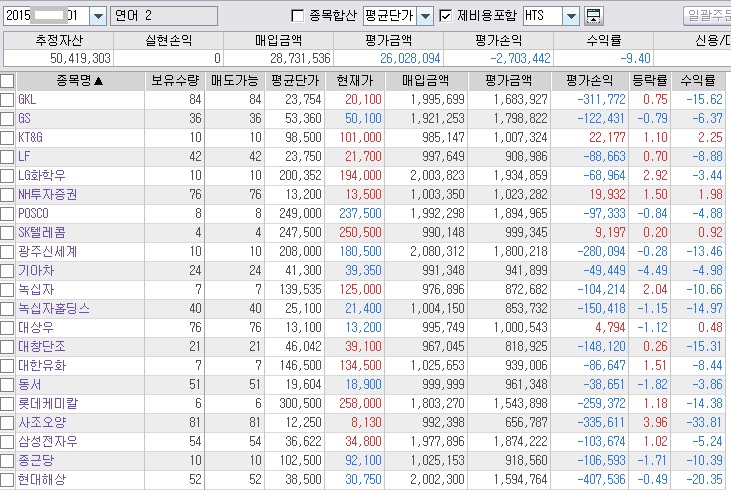The height and width of the screenshot is (495, 731).
Task: Select the 롯데케미칼 stock name
Action: (48, 404)
